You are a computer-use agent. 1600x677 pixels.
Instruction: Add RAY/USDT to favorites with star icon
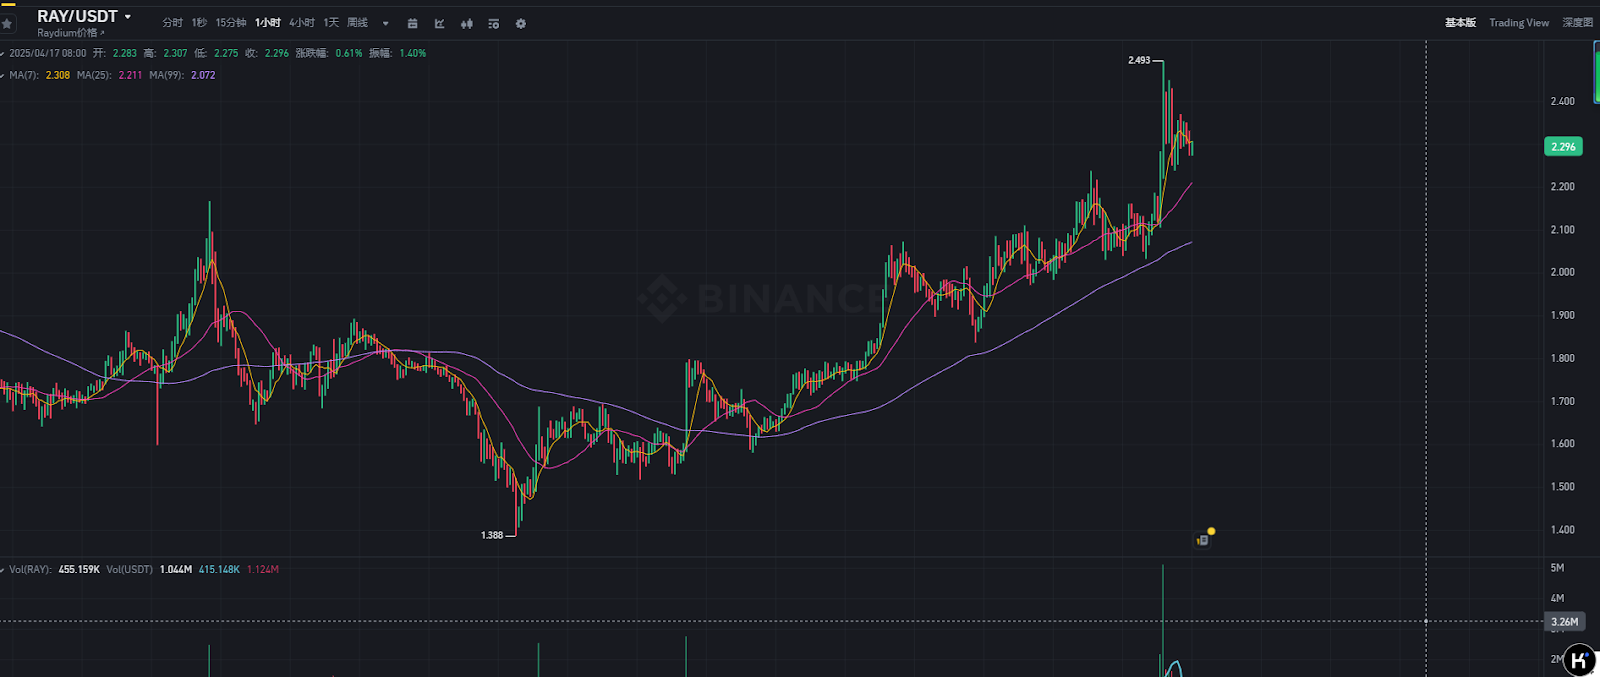coord(7,23)
